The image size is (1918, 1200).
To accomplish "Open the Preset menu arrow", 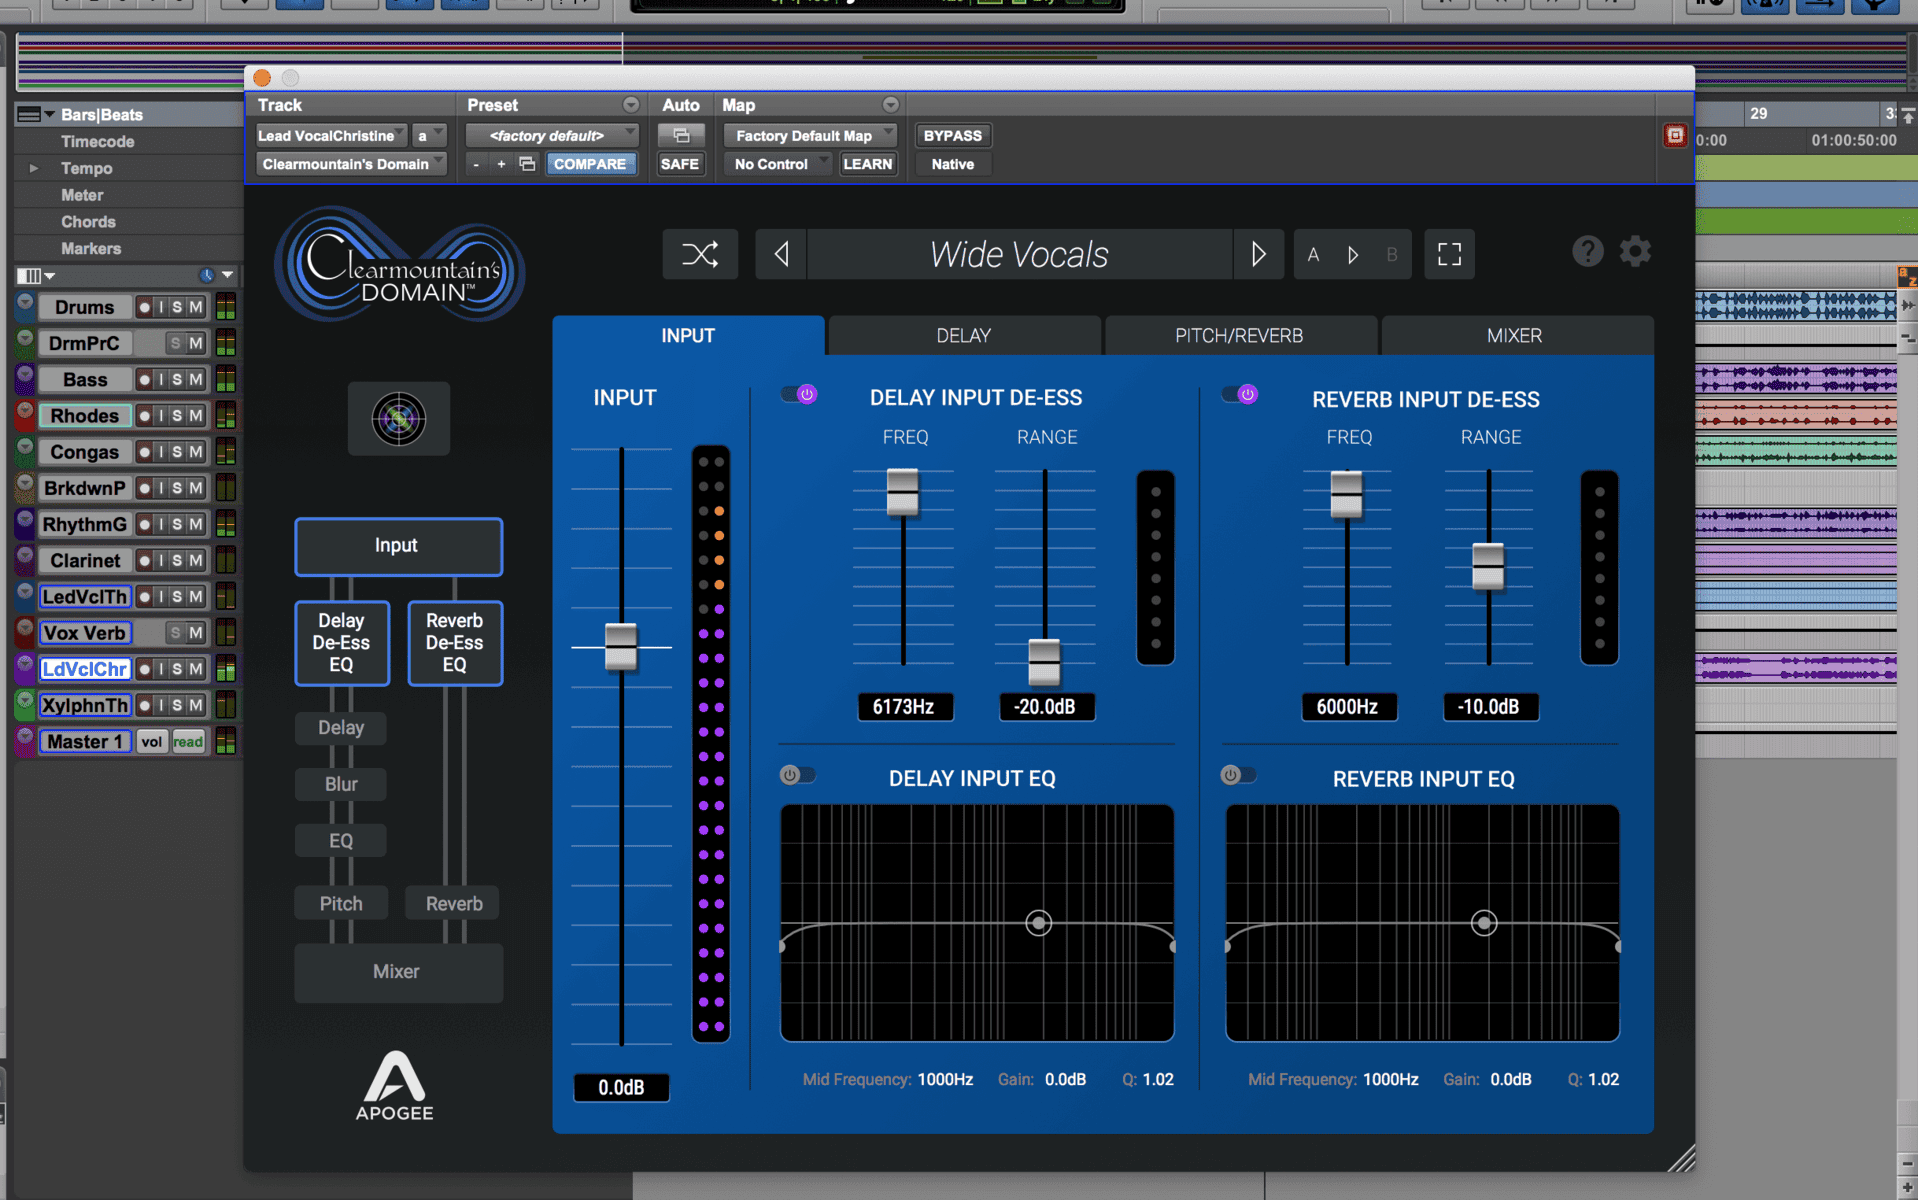I will (x=630, y=105).
